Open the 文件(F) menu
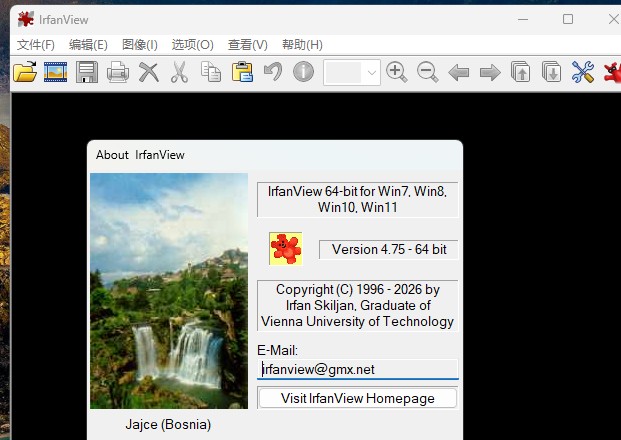The image size is (621, 440). click(36, 45)
